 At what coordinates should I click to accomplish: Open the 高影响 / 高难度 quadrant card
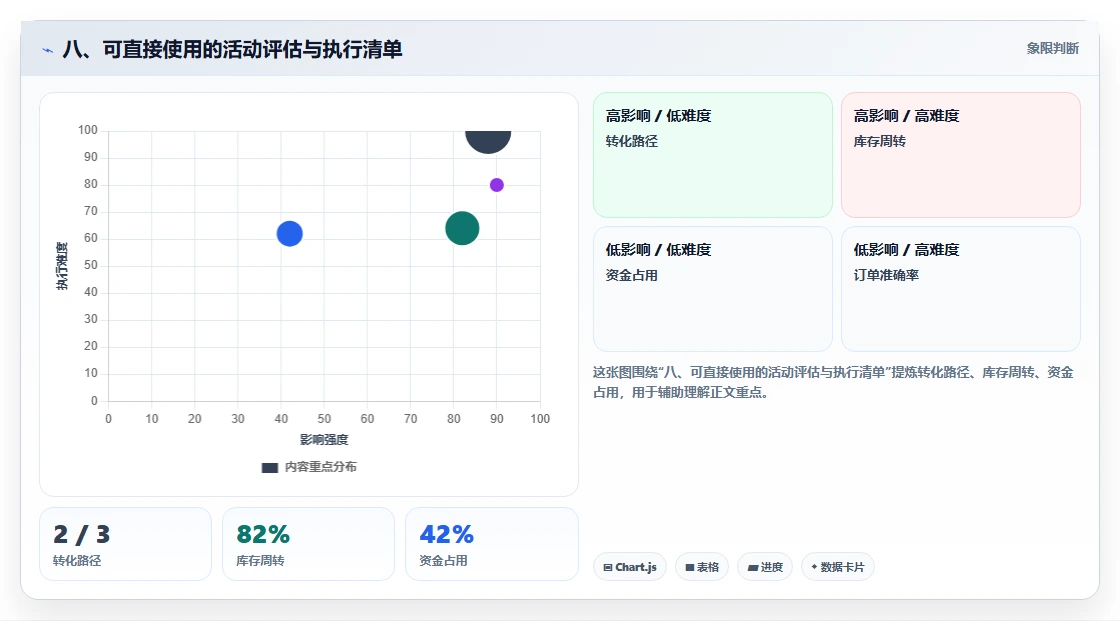(x=961, y=155)
